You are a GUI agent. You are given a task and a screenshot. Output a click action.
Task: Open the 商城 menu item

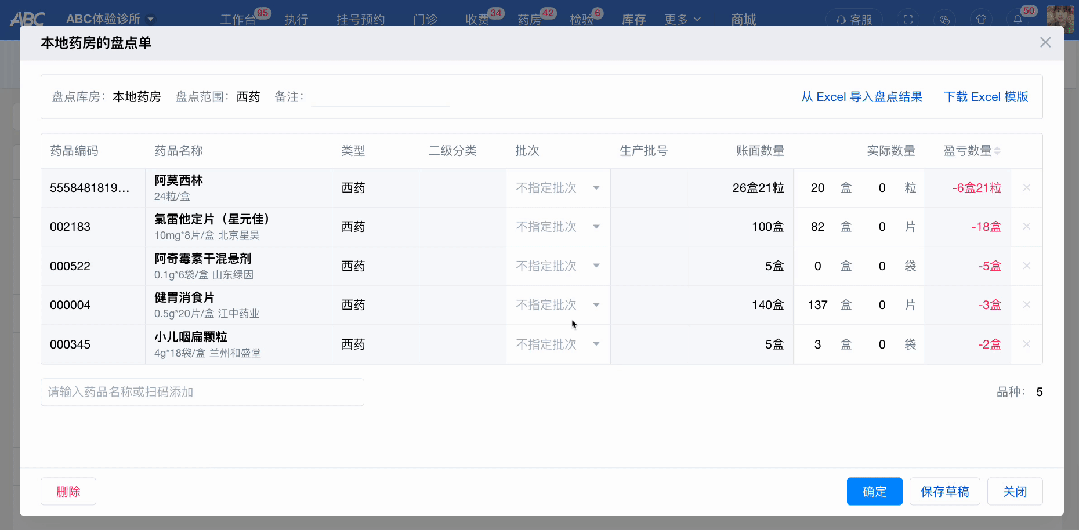click(x=743, y=19)
